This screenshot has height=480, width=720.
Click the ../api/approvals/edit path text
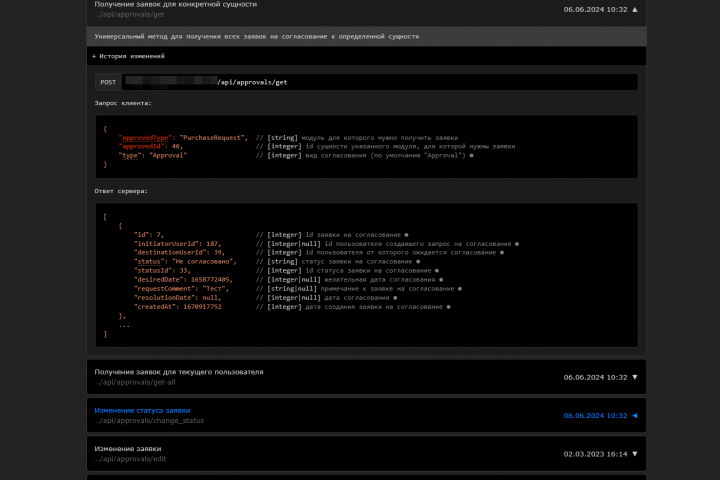click(130, 459)
